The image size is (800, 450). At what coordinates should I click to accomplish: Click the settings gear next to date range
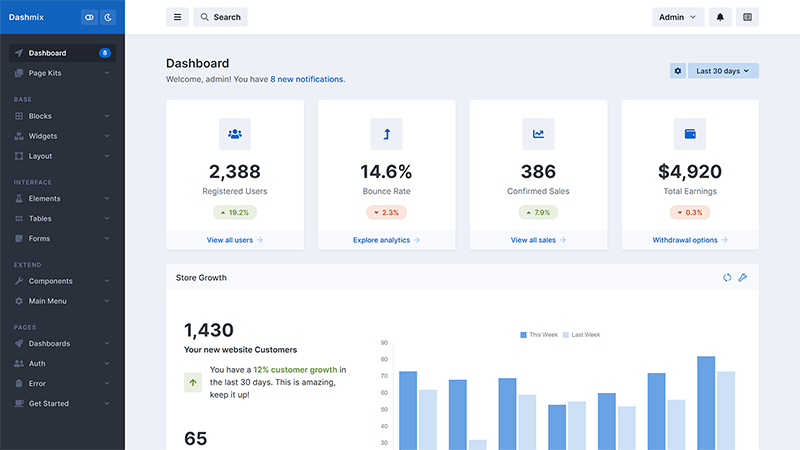[x=678, y=71]
